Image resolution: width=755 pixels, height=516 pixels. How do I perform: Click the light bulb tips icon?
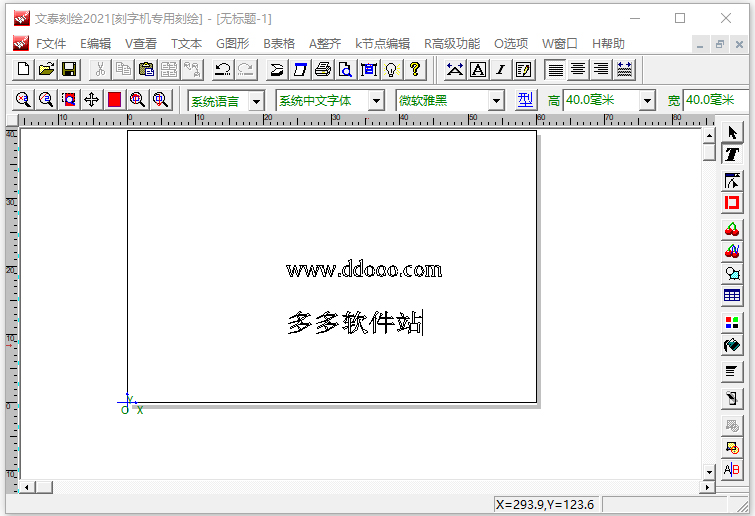(x=392, y=69)
